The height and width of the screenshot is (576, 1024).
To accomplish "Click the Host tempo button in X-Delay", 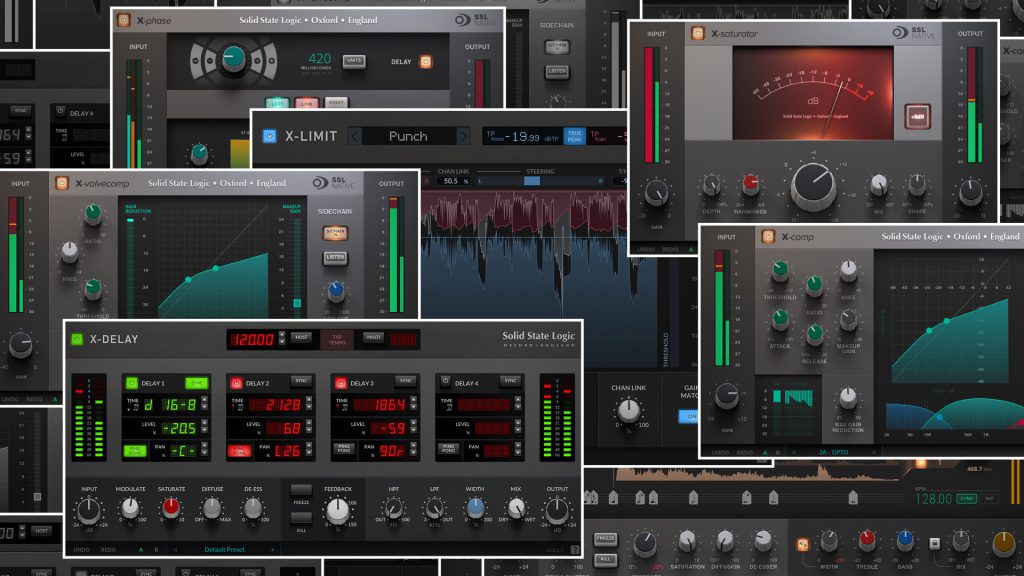I will click(x=301, y=338).
